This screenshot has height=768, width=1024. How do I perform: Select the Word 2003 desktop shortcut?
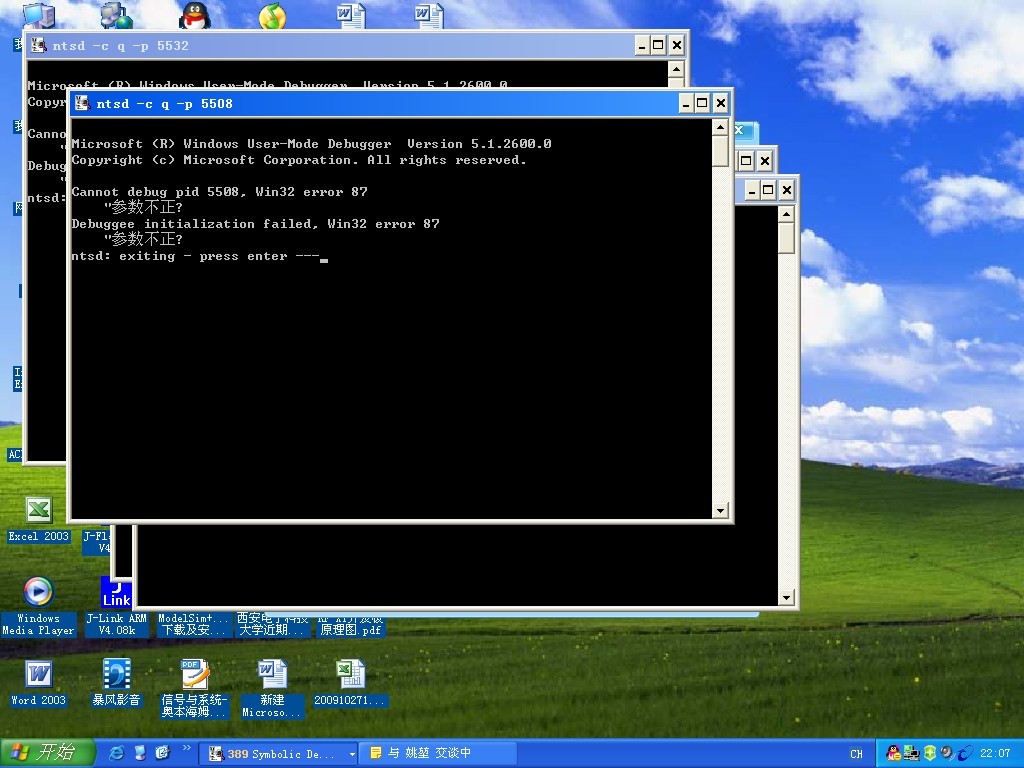pos(38,683)
